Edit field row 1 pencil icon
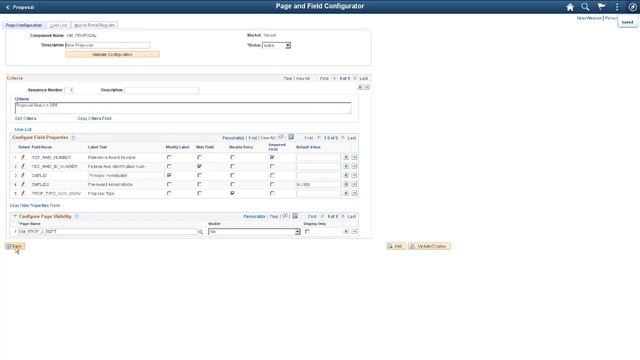Viewport: 640px width, 360px height. [23, 157]
